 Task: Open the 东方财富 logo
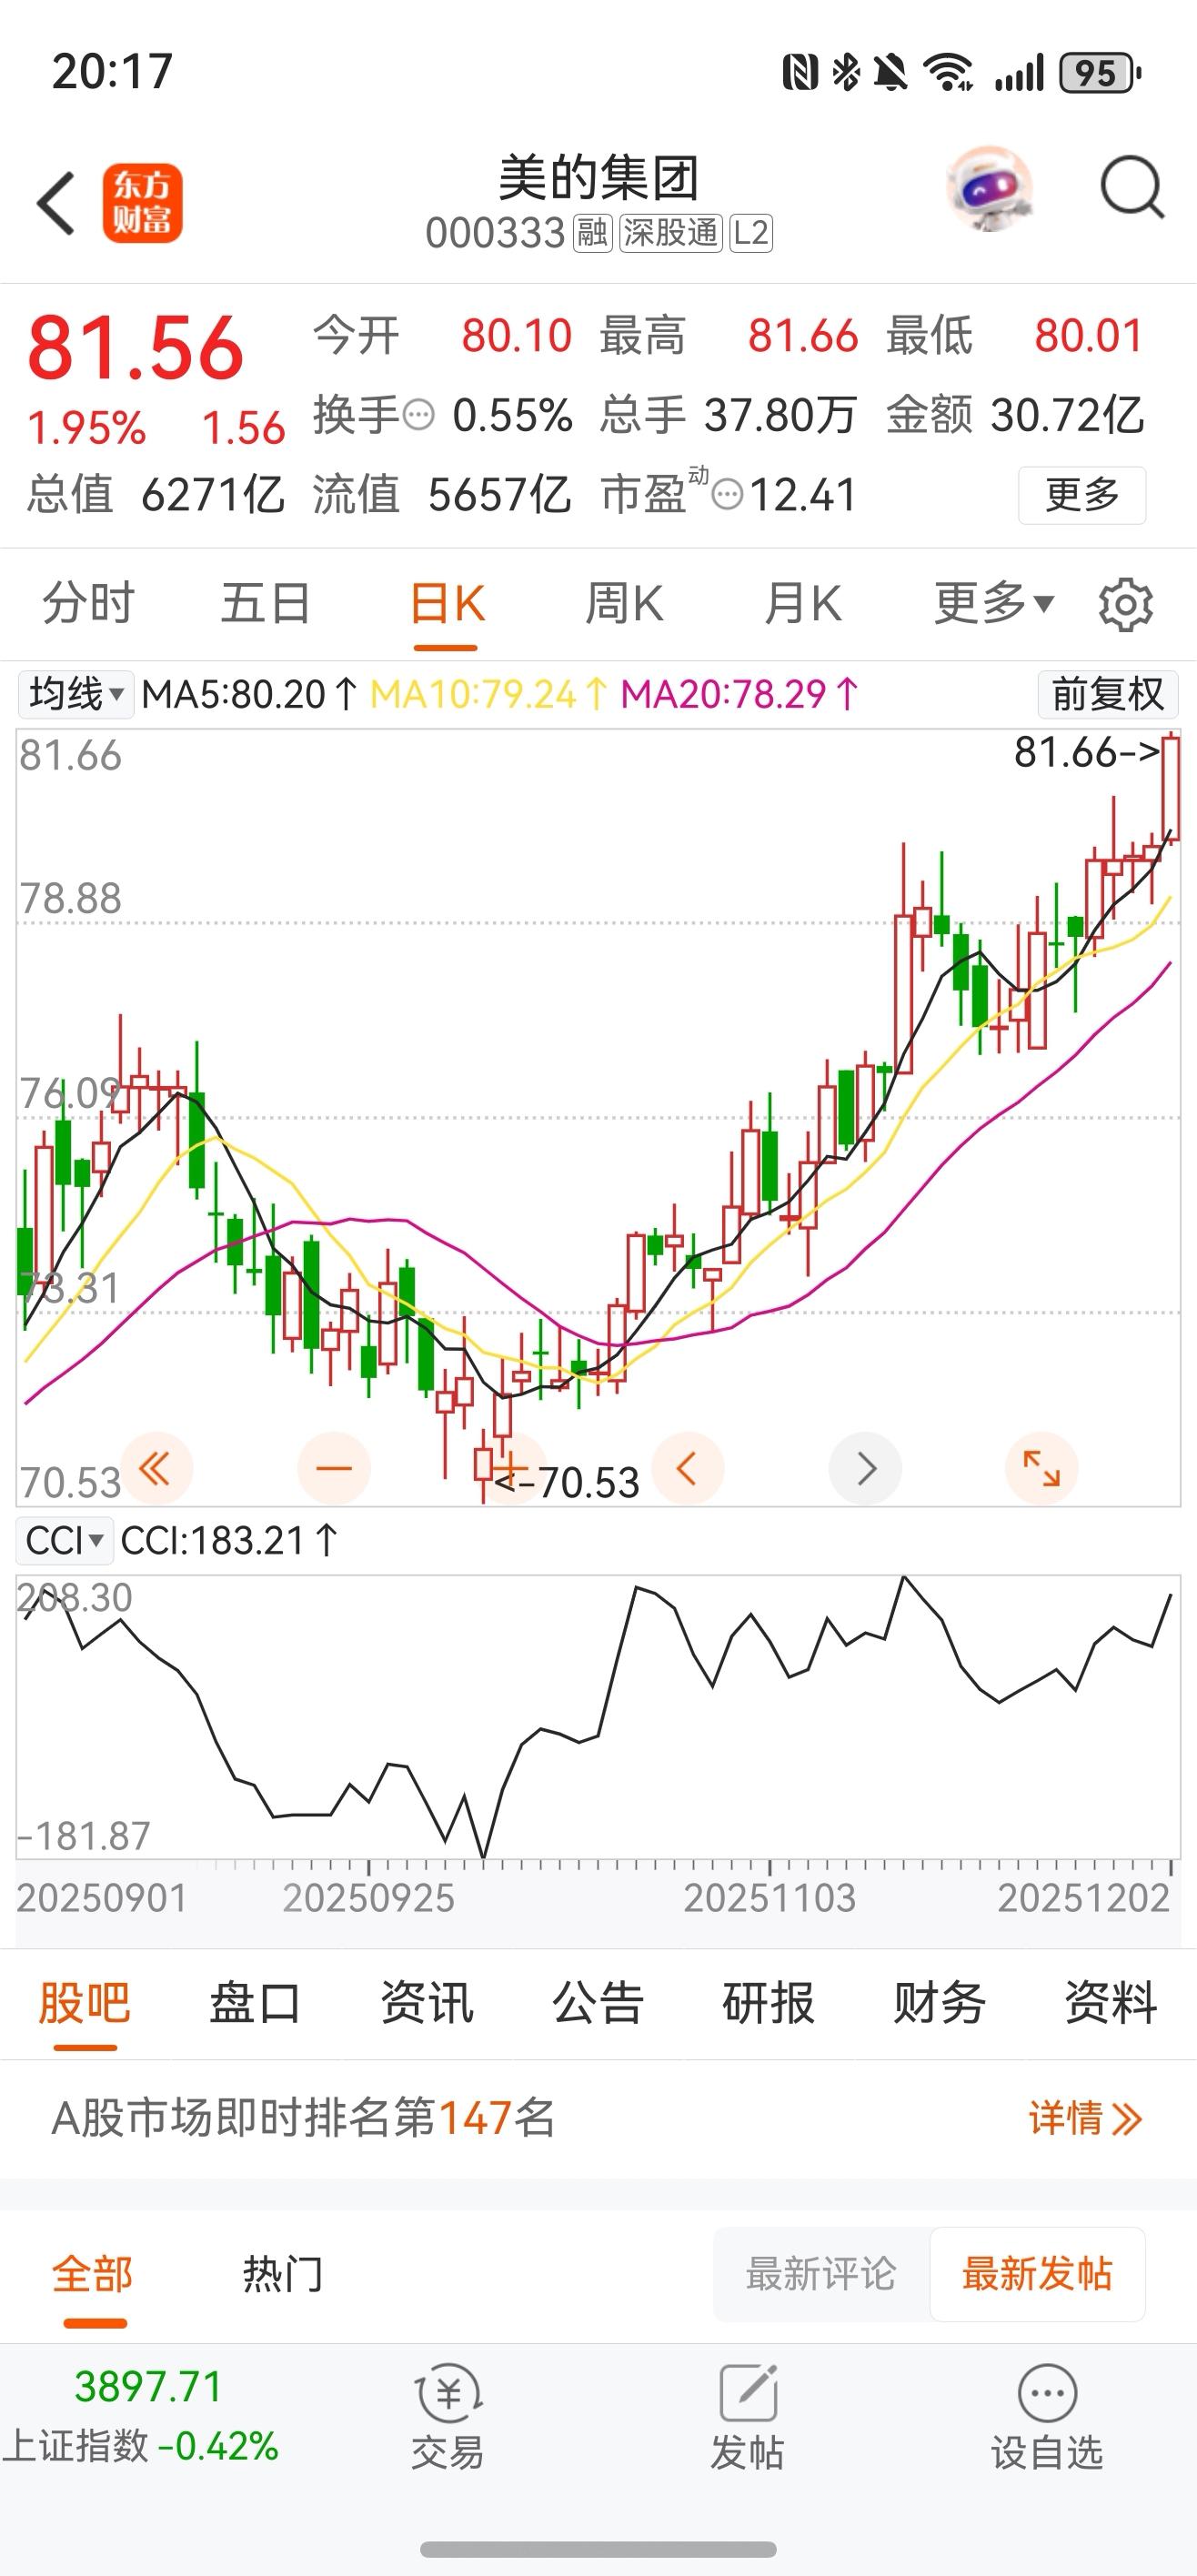[x=142, y=203]
